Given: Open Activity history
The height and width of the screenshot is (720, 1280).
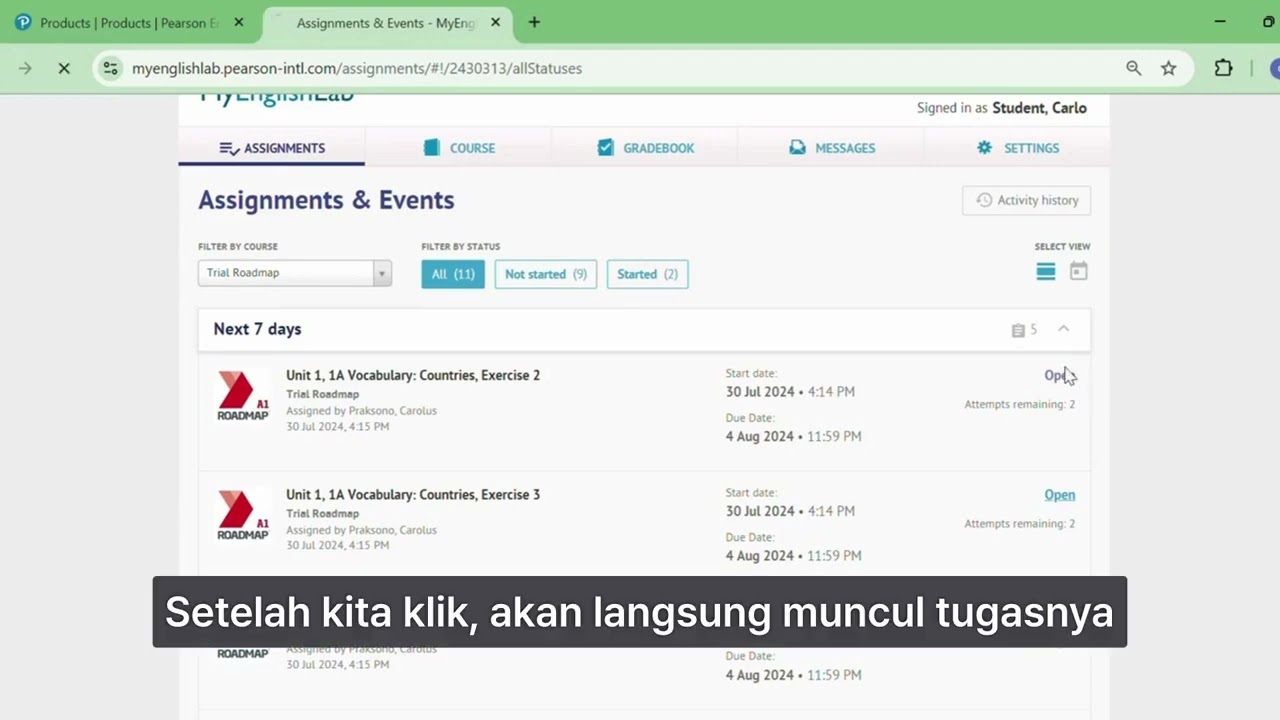Looking at the screenshot, I should (1026, 200).
